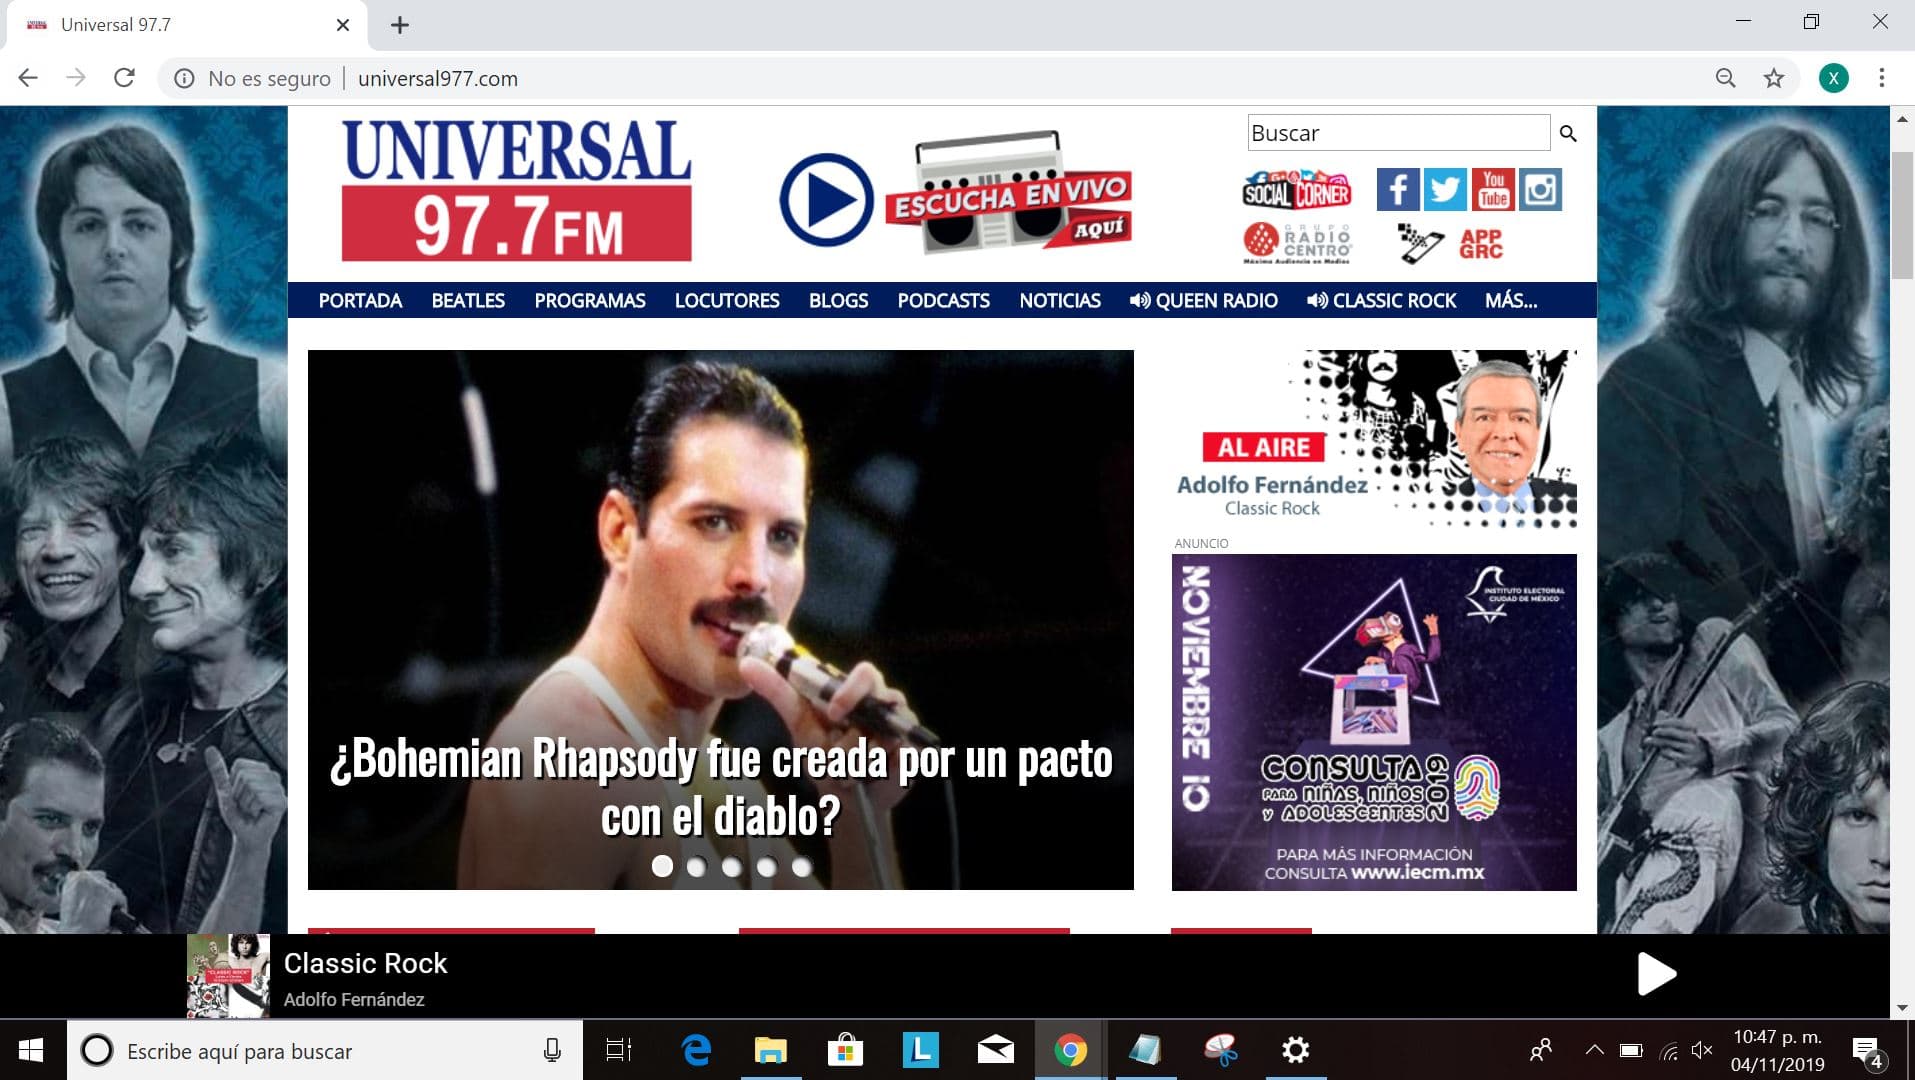Show hidden system tray icons
The width and height of the screenshot is (1915, 1080).
(1594, 1050)
